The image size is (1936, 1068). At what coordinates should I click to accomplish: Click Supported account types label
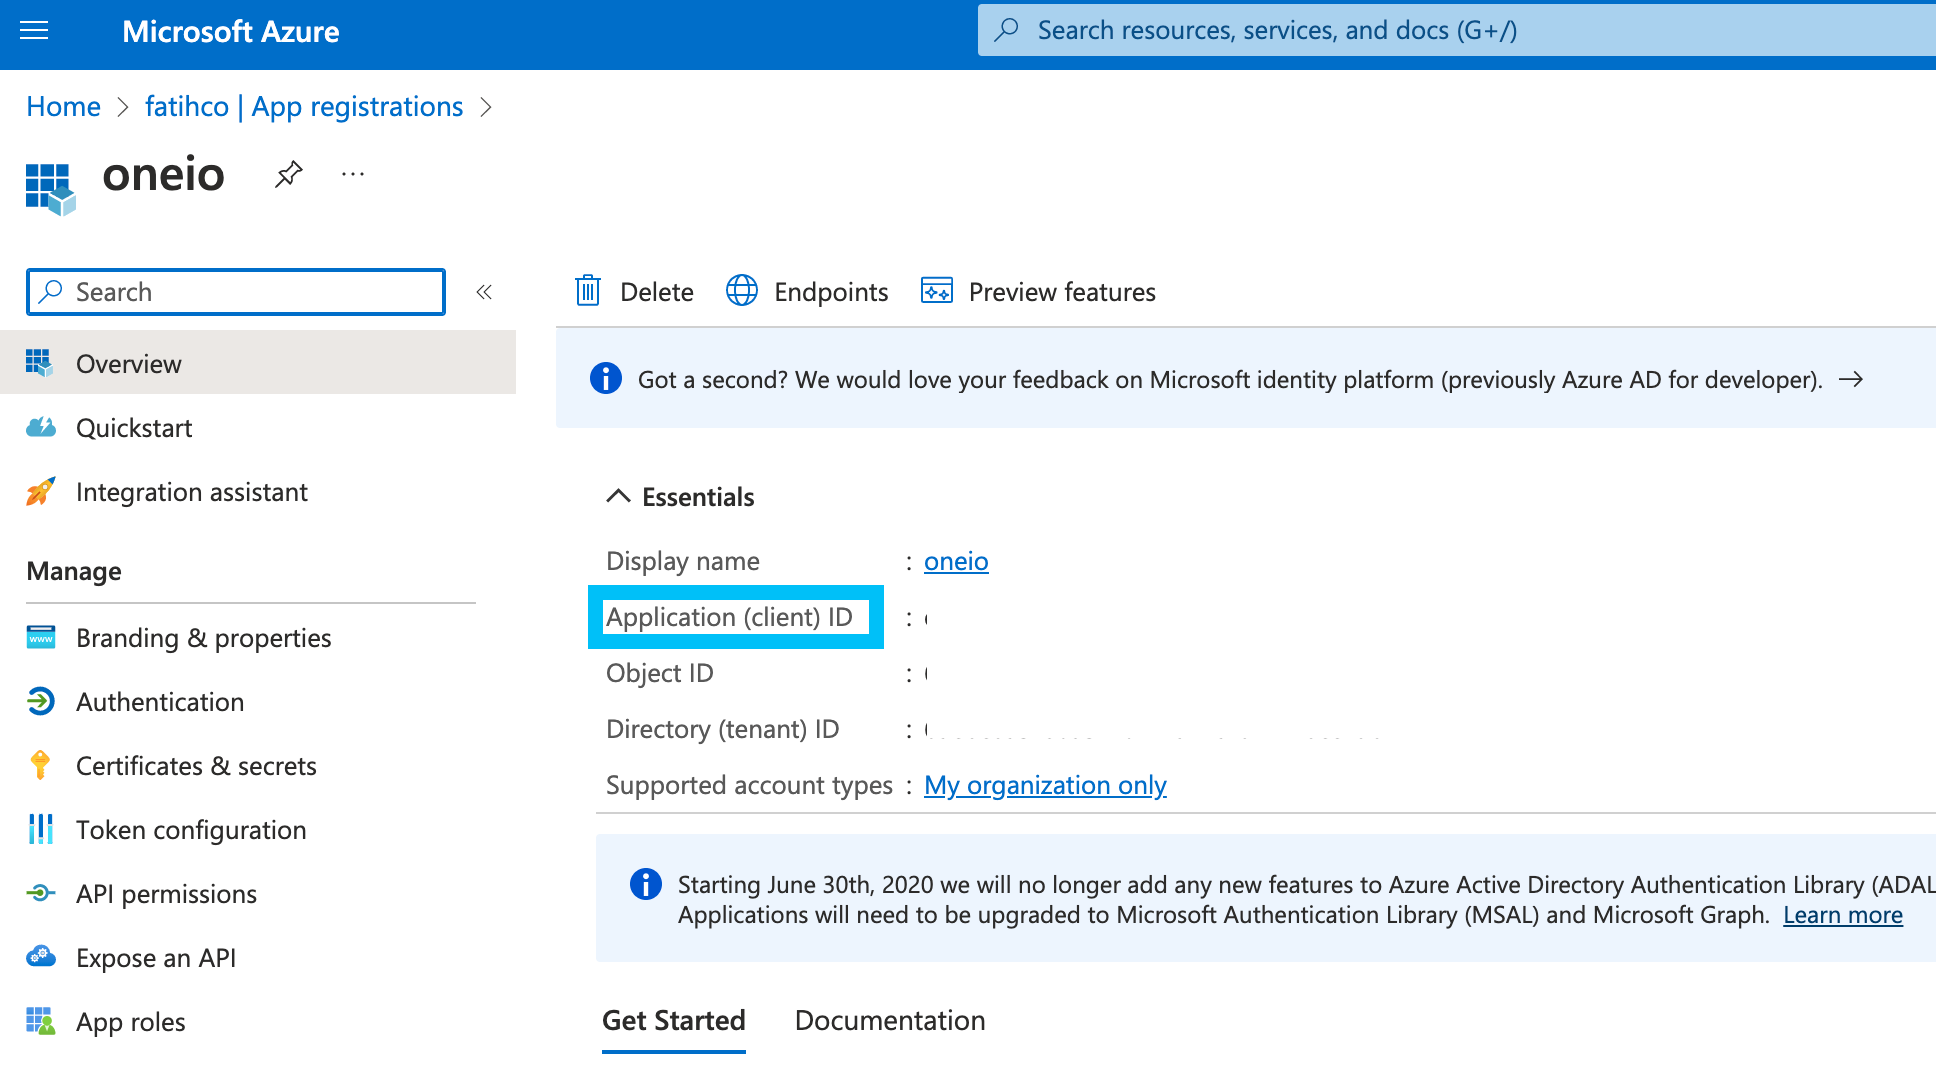point(749,785)
